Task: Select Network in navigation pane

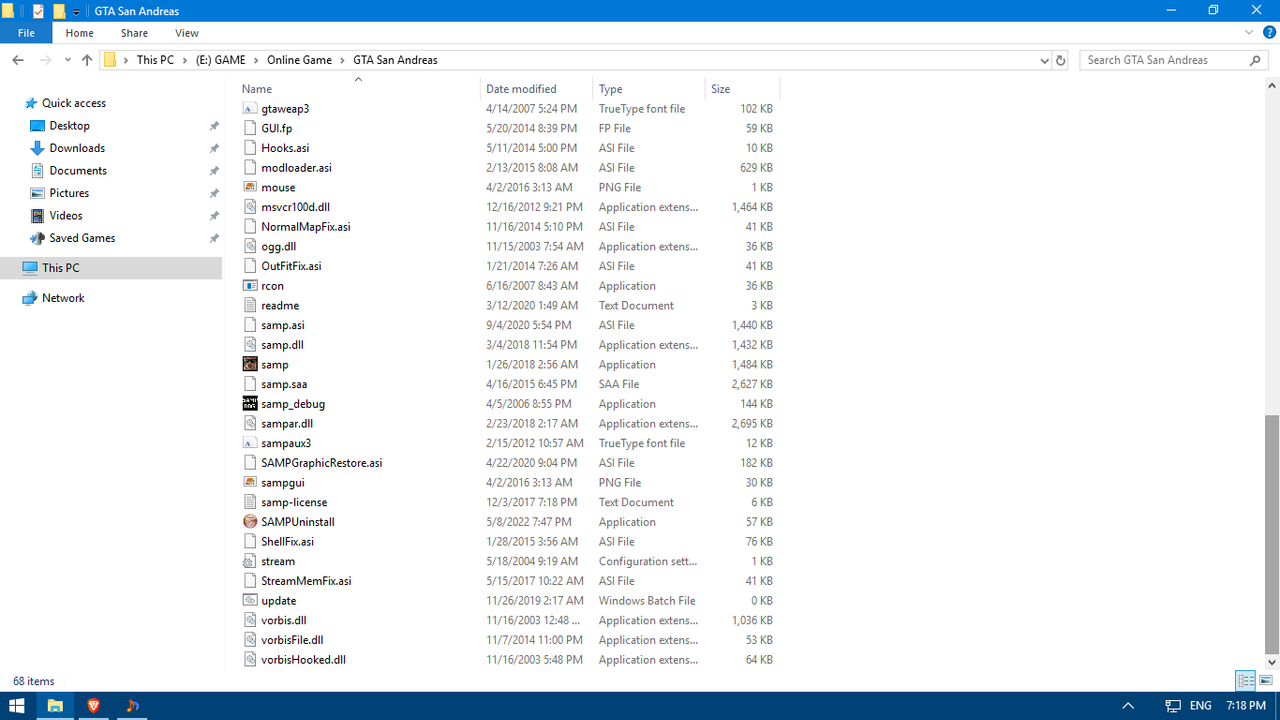Action: point(63,298)
